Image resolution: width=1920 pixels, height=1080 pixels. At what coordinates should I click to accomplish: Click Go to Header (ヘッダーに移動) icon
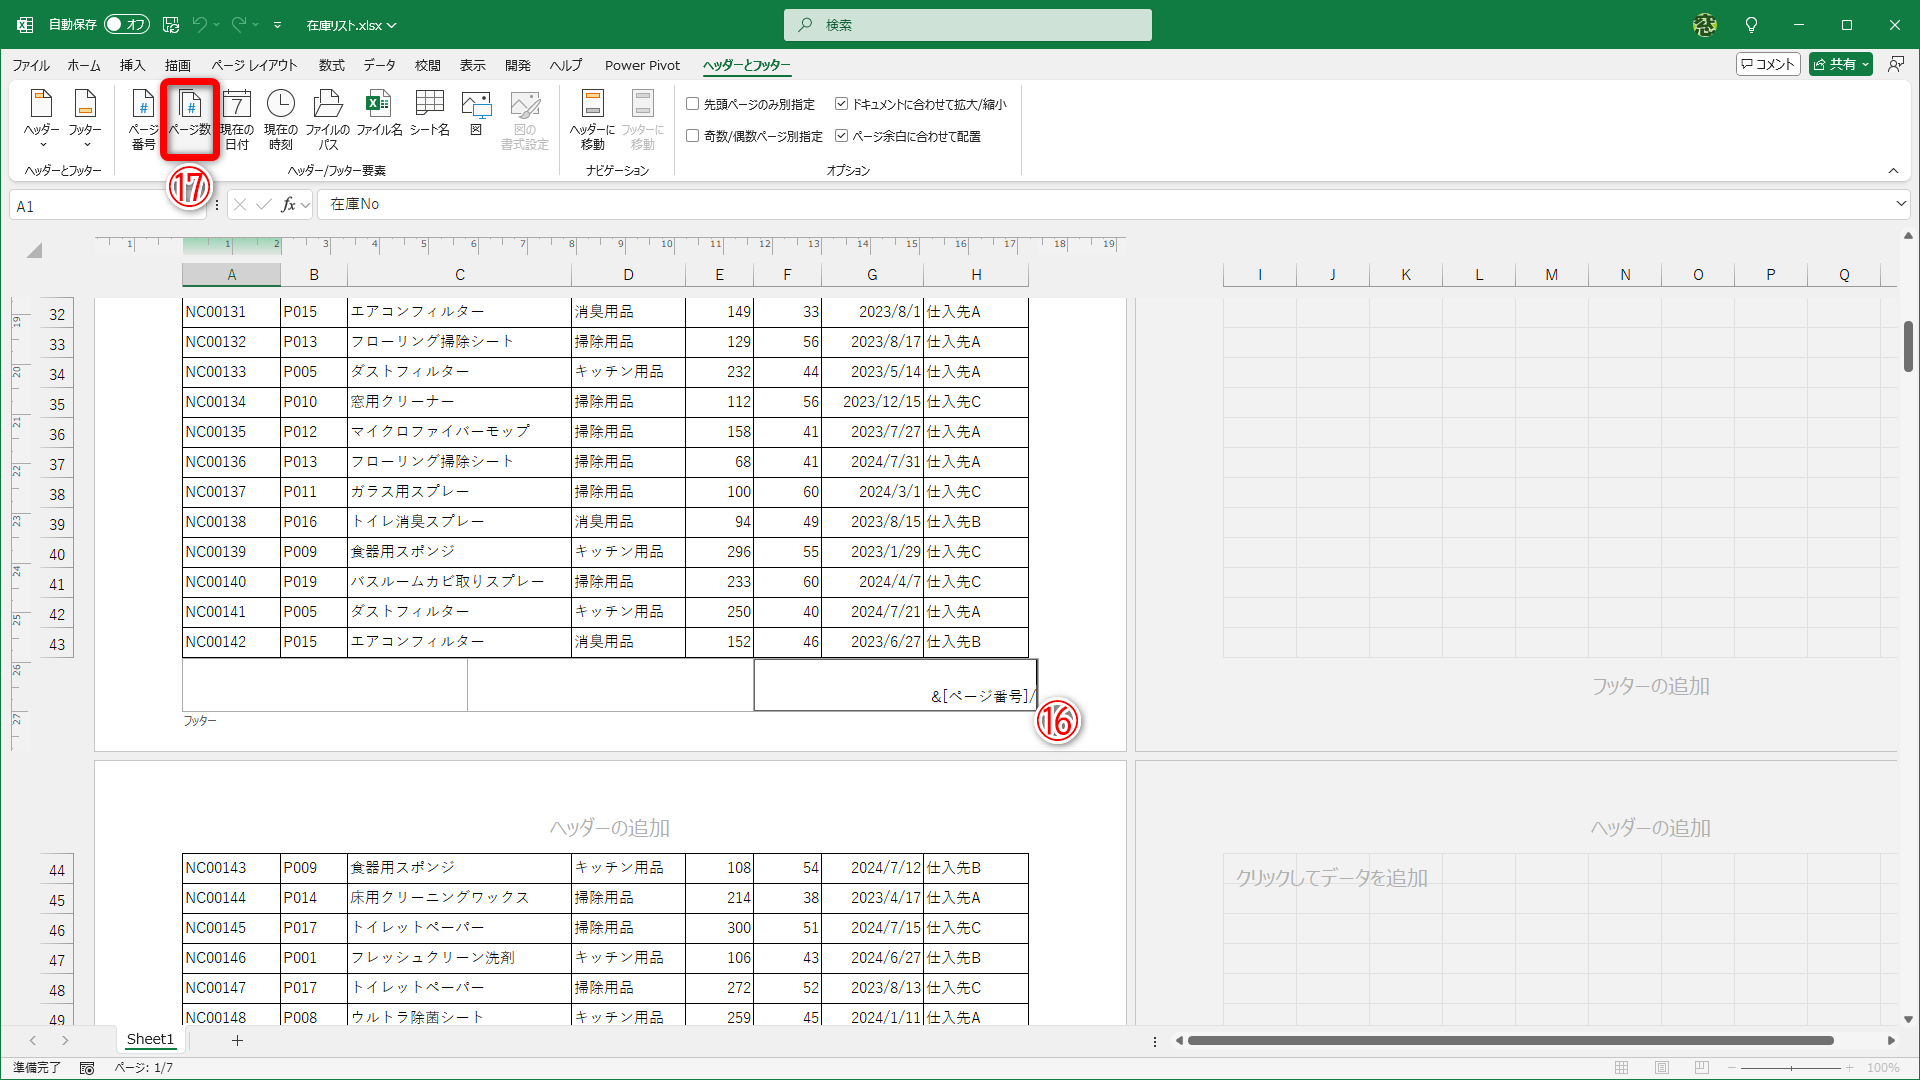(x=593, y=119)
